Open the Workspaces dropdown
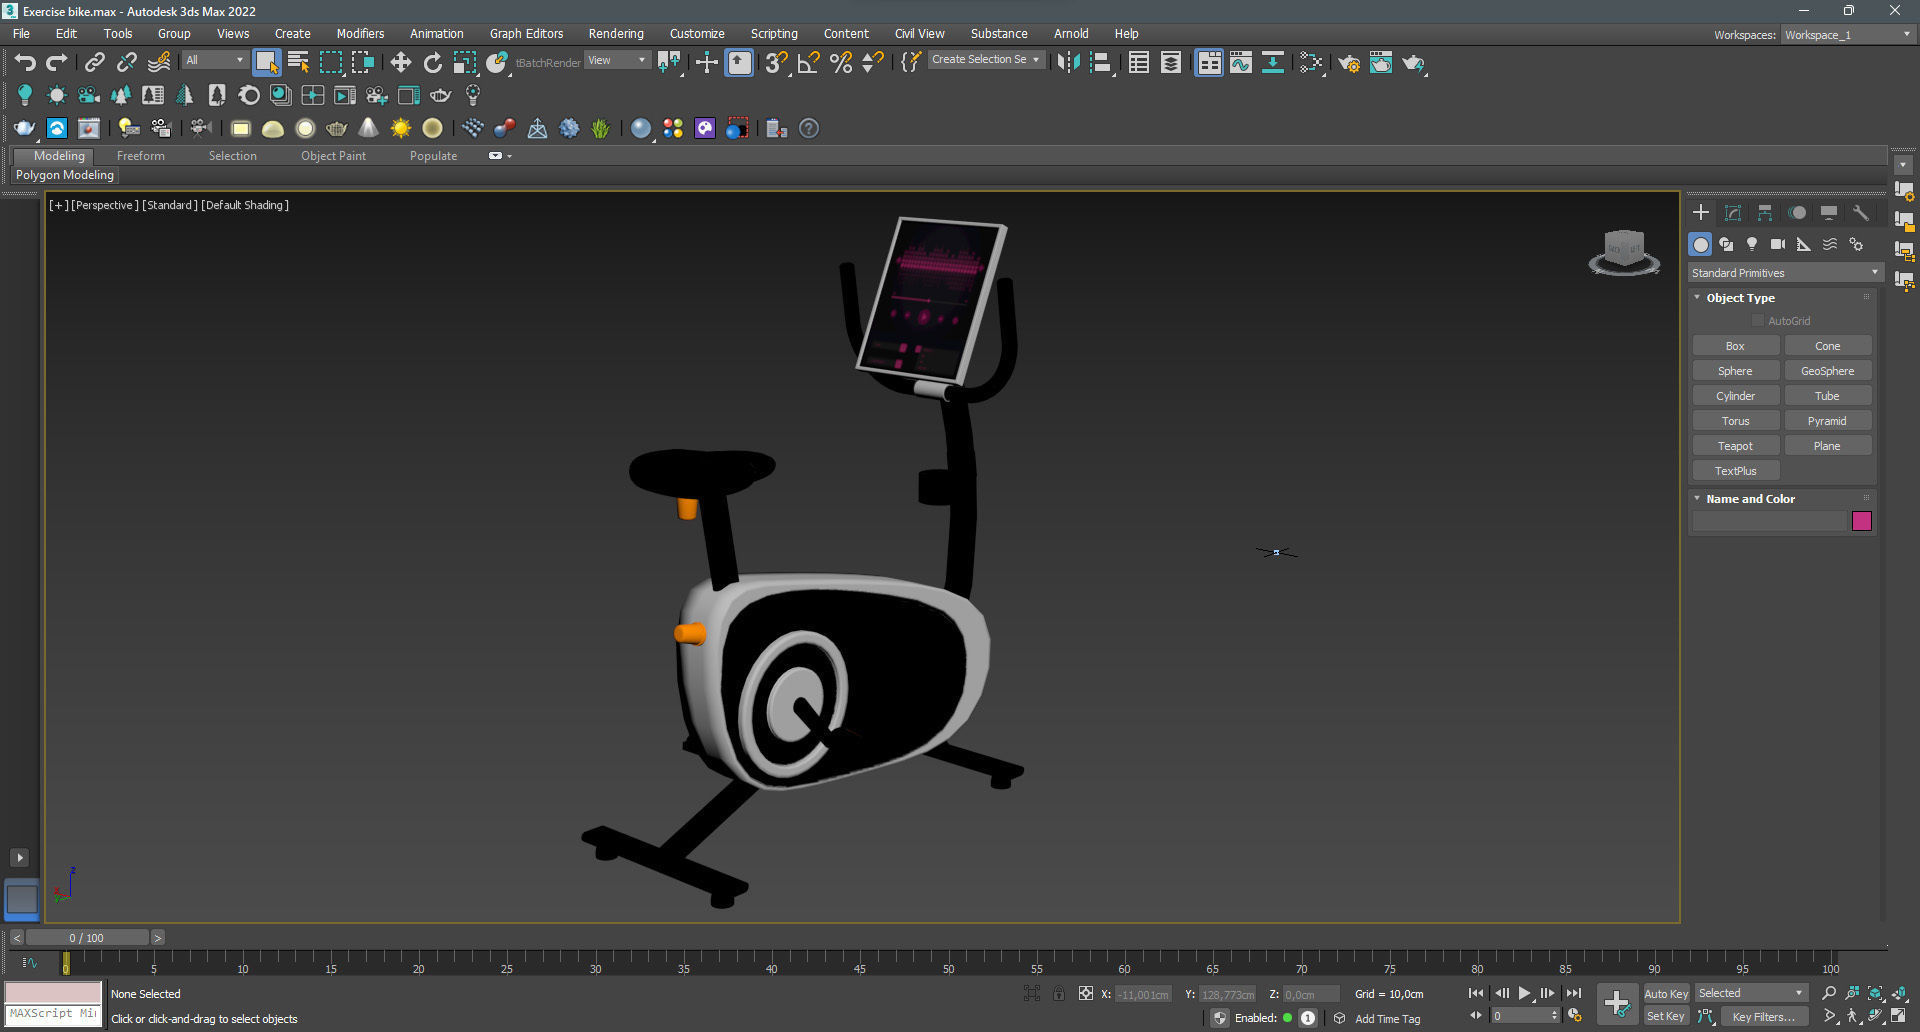Viewport: 1920px width, 1032px height. (1848, 35)
